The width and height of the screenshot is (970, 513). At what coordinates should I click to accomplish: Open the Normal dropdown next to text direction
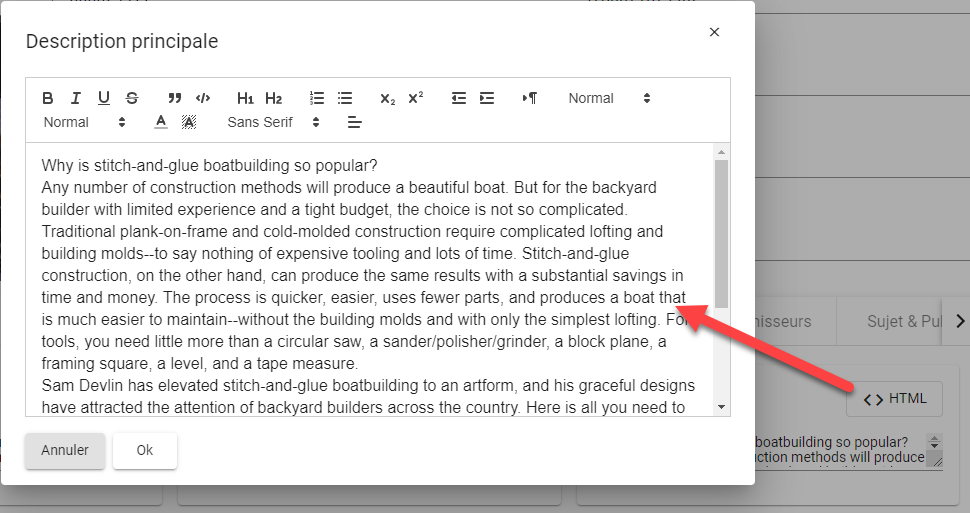click(609, 98)
